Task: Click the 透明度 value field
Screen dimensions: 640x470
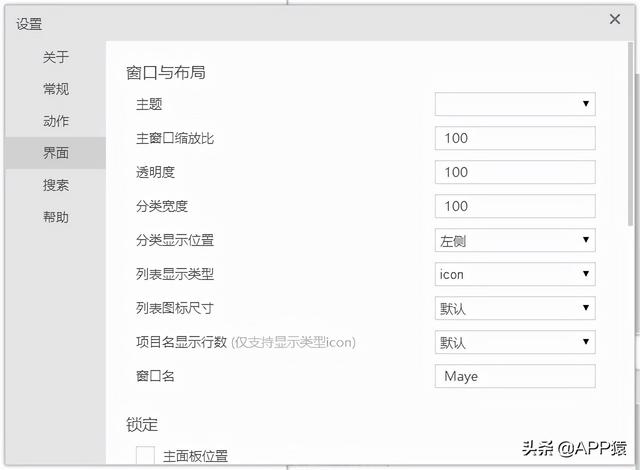Action: pyautogui.click(x=515, y=172)
